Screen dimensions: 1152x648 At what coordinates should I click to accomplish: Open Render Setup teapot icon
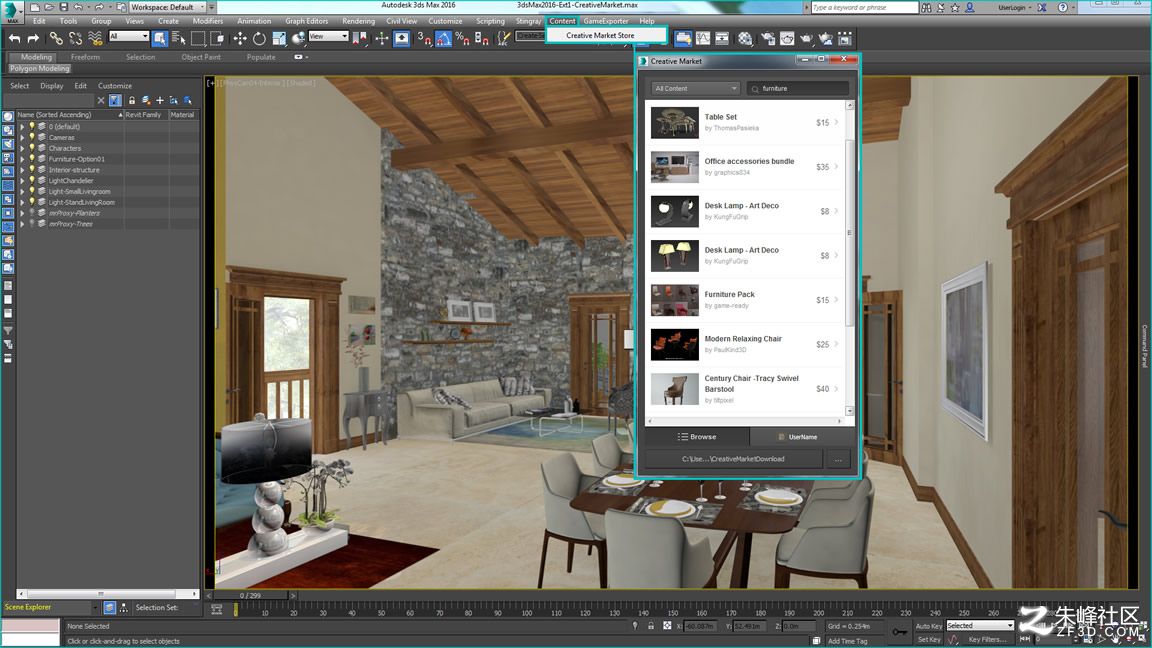768,38
